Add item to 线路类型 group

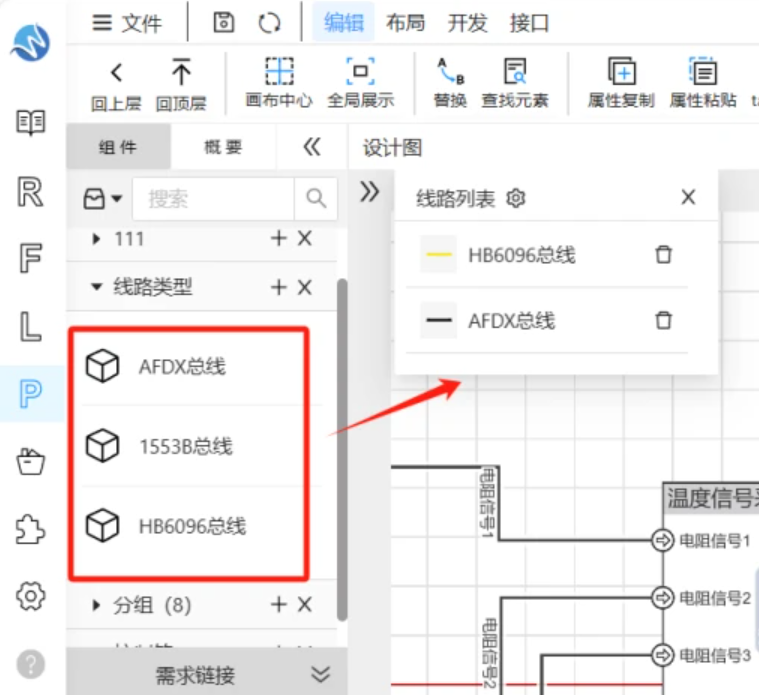[279, 287]
